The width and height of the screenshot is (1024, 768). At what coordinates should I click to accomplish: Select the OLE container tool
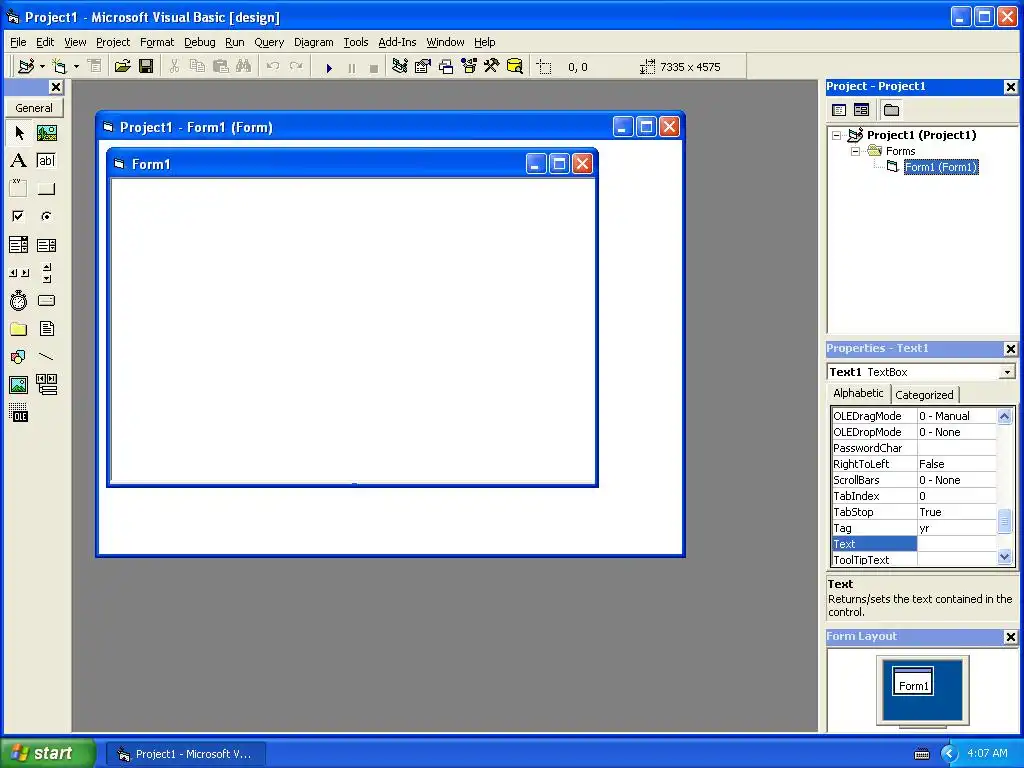(19, 413)
